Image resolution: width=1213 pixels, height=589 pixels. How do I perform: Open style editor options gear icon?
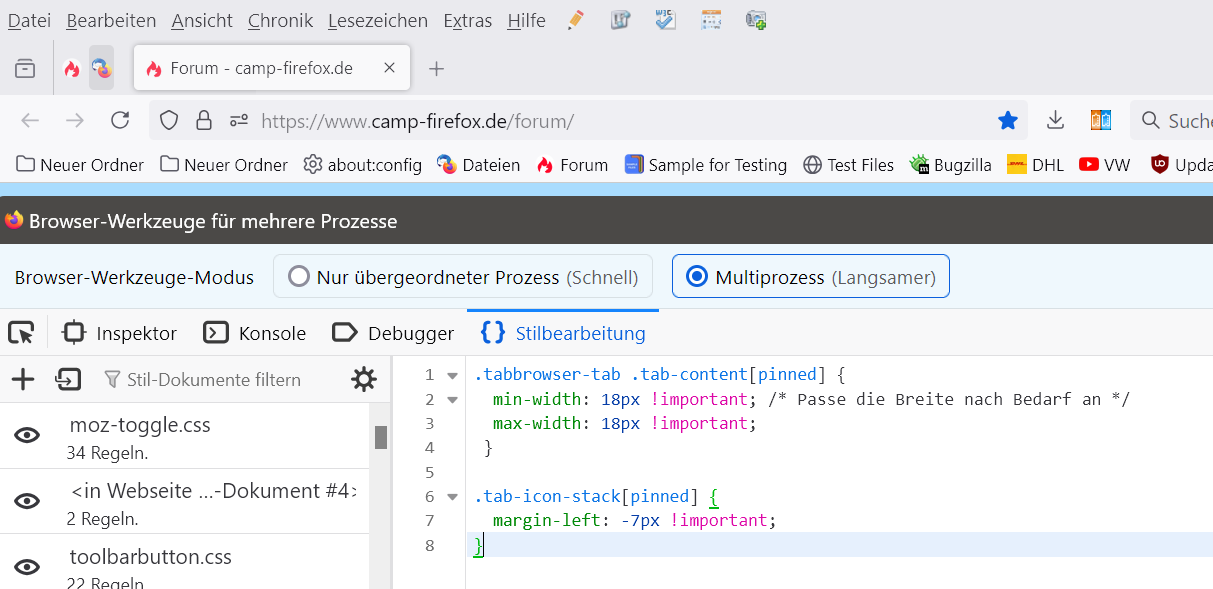coord(364,379)
